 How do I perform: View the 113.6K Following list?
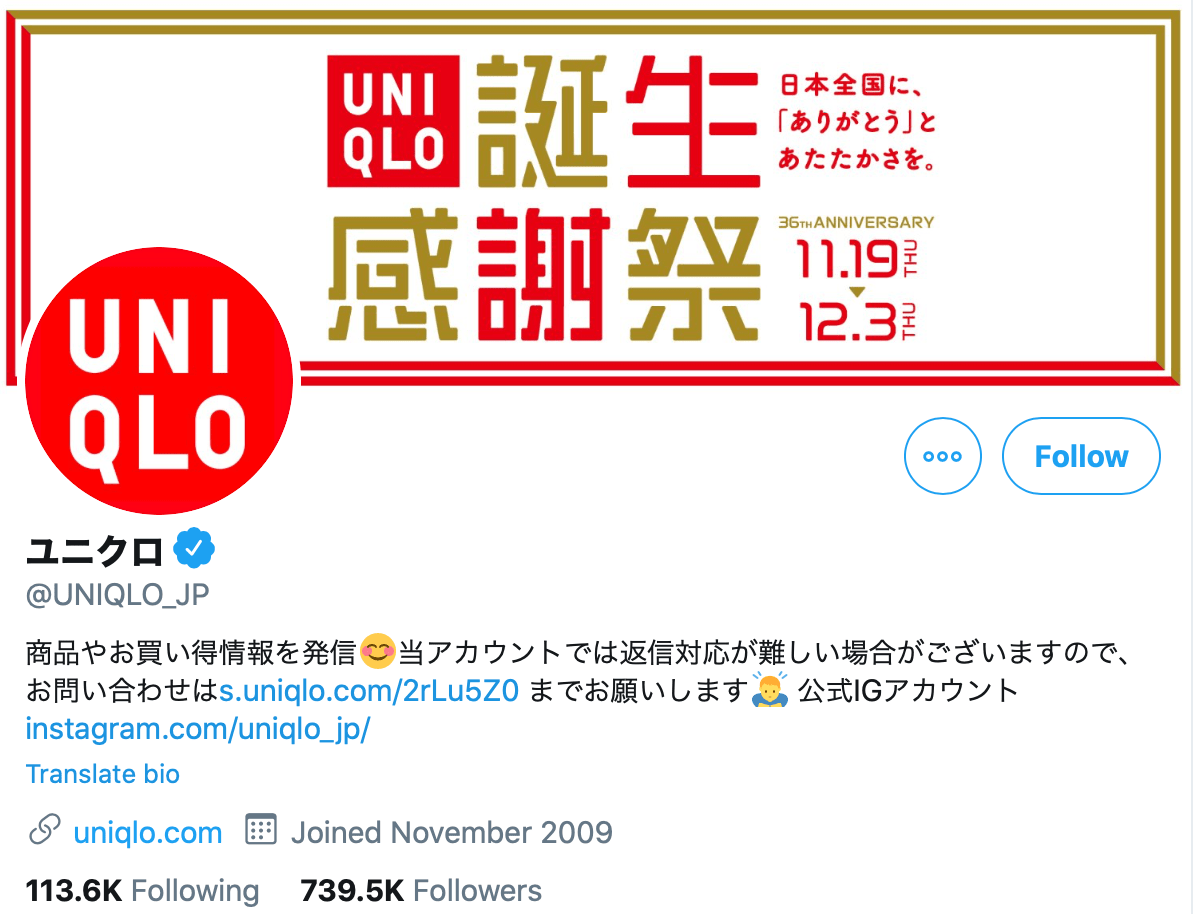coord(143,890)
